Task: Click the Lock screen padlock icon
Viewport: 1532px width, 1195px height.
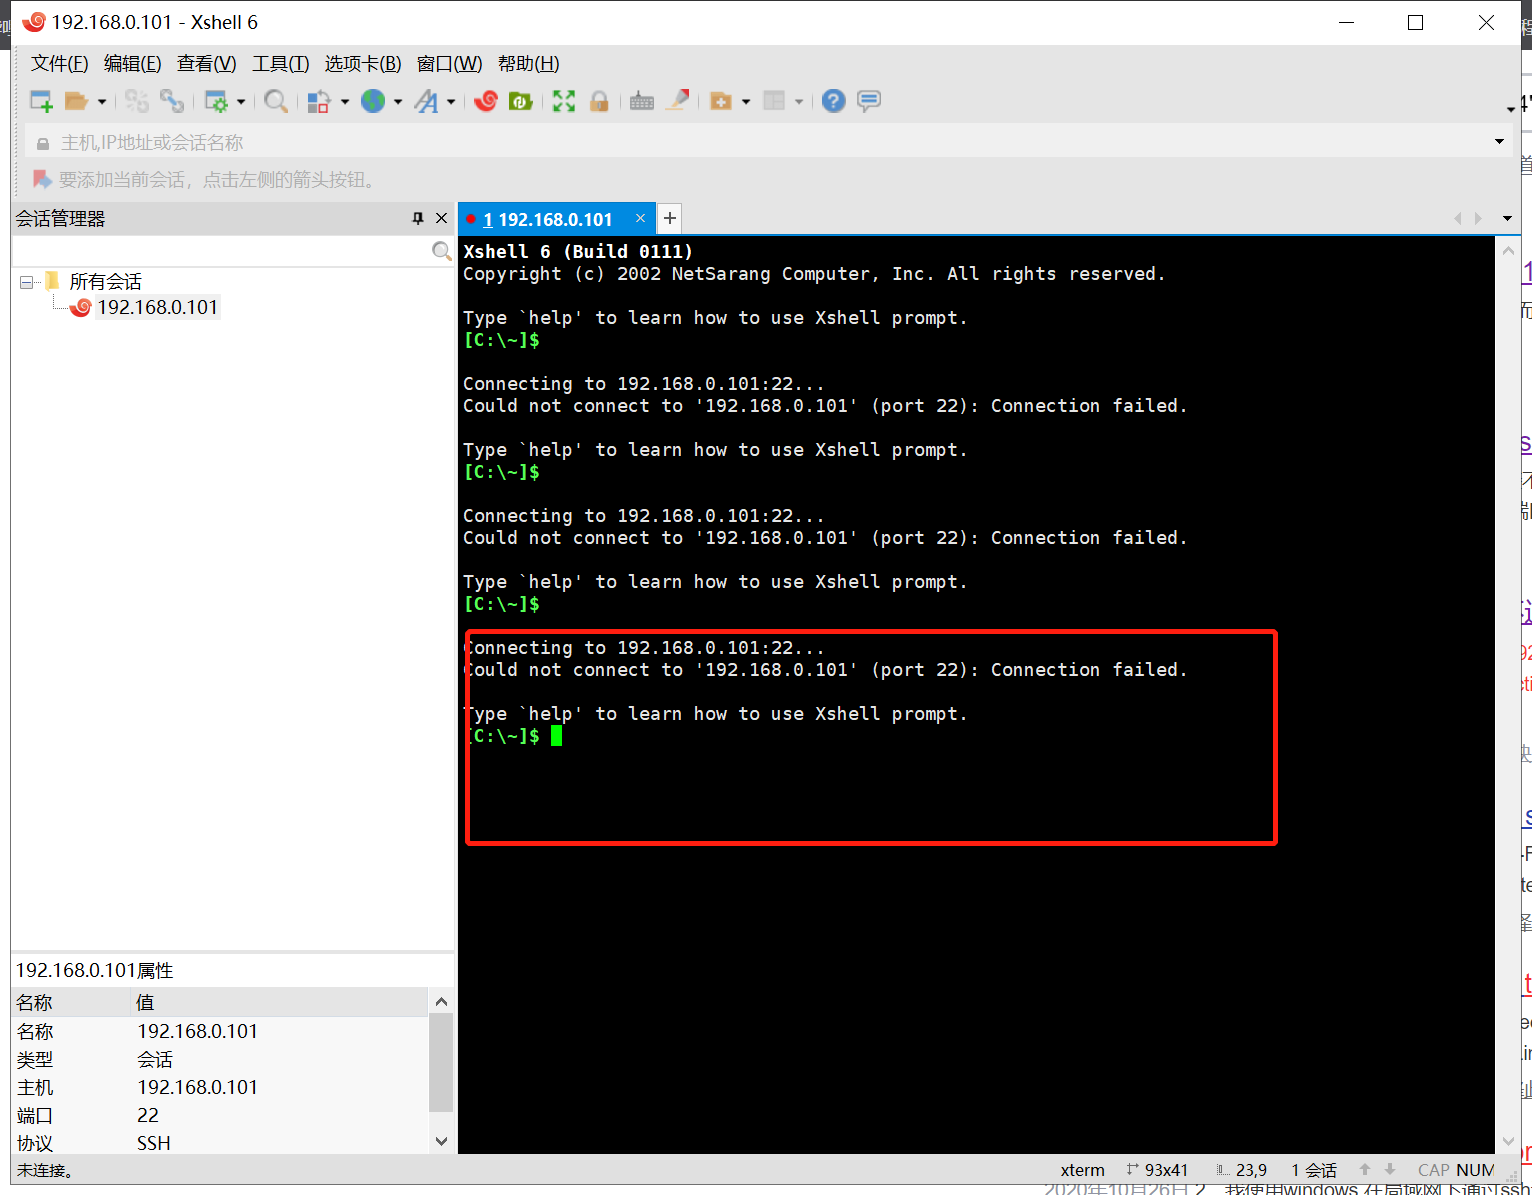Action: (x=599, y=101)
